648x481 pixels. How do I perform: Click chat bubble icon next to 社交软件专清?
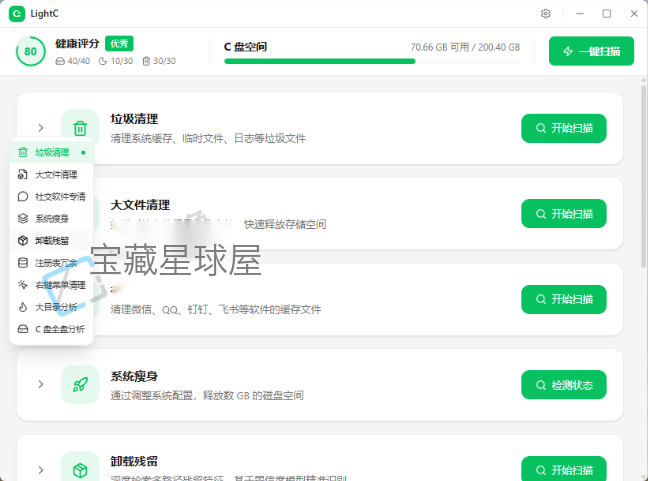pyautogui.click(x=23, y=196)
